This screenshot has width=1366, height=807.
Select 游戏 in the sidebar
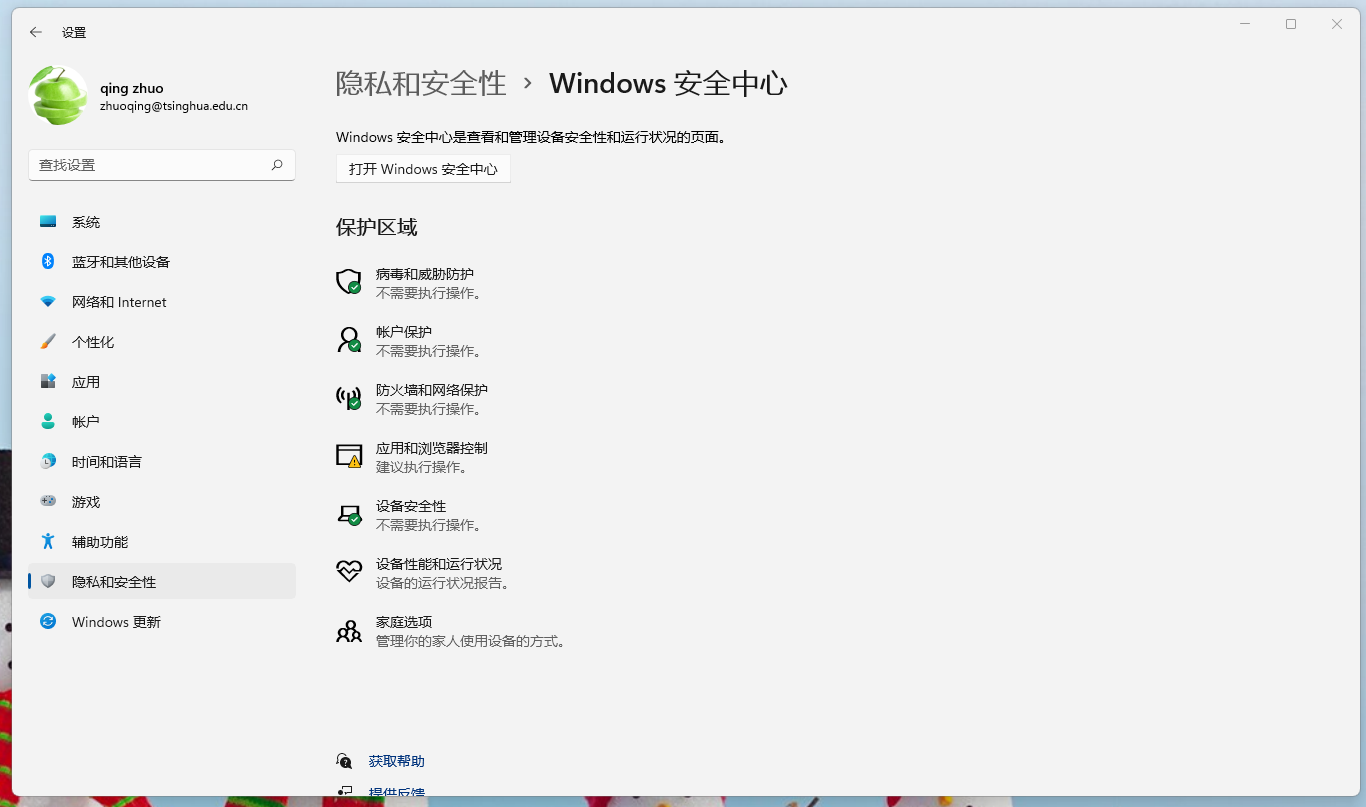point(162,502)
